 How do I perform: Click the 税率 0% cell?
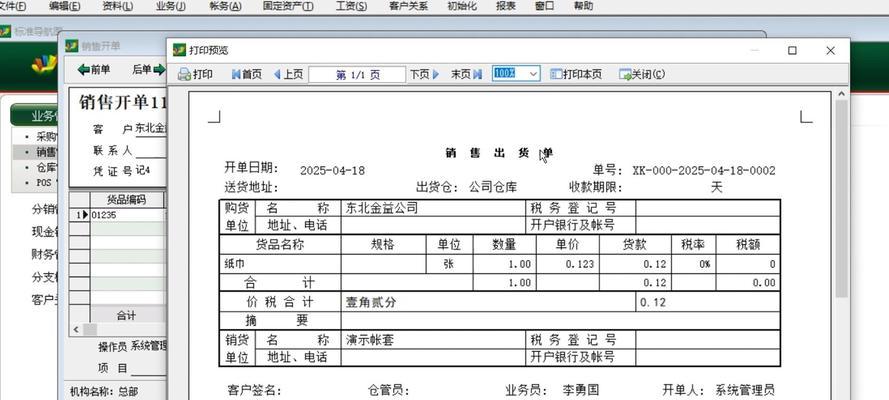click(x=693, y=263)
